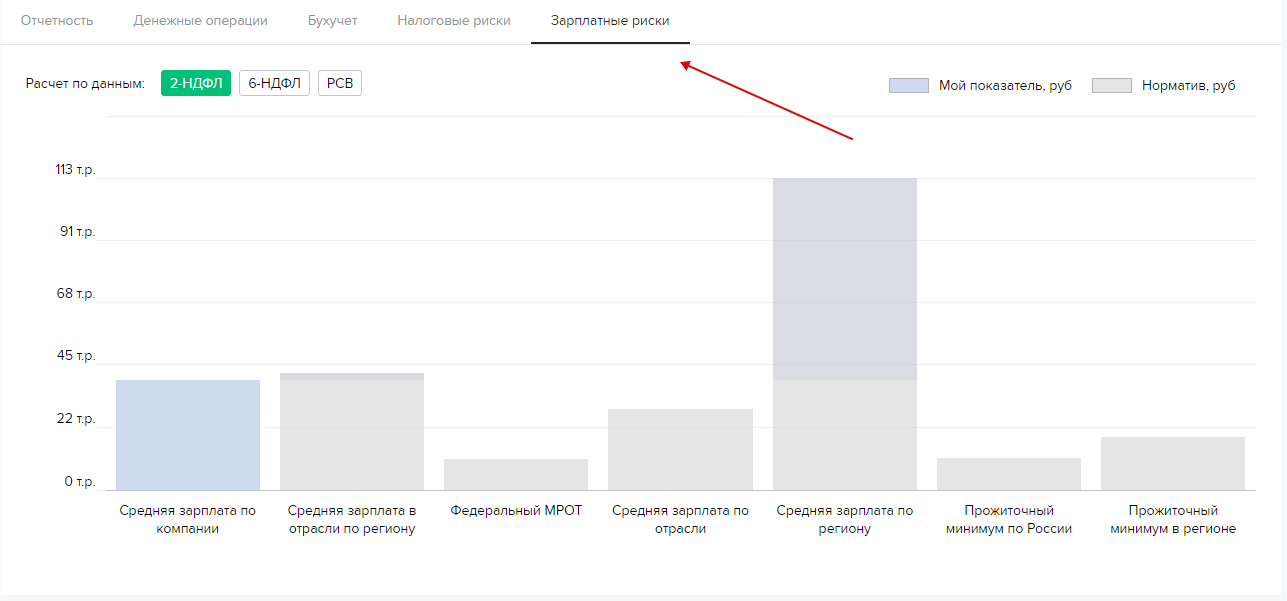
Task: Switch calculation to 6-НДФЛ
Action: (274, 84)
